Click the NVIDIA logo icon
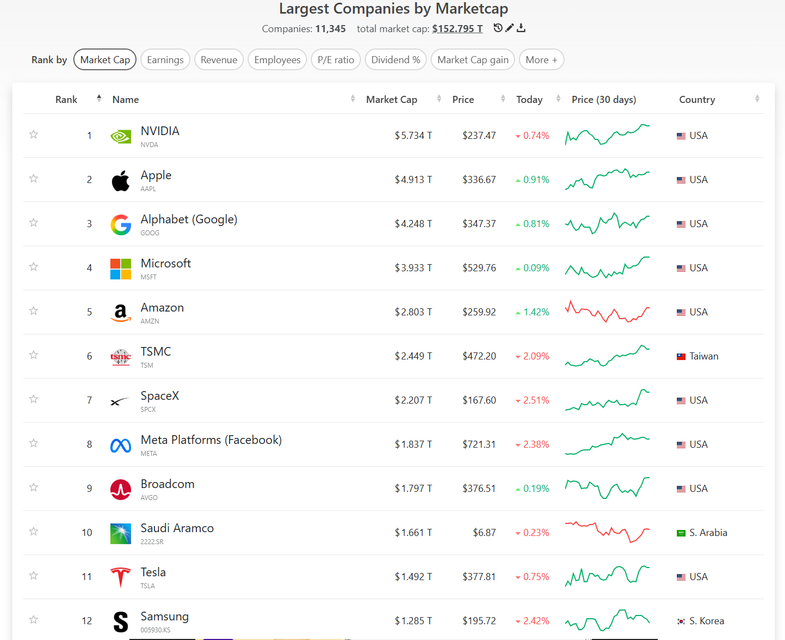The height and width of the screenshot is (640, 785). (x=121, y=136)
